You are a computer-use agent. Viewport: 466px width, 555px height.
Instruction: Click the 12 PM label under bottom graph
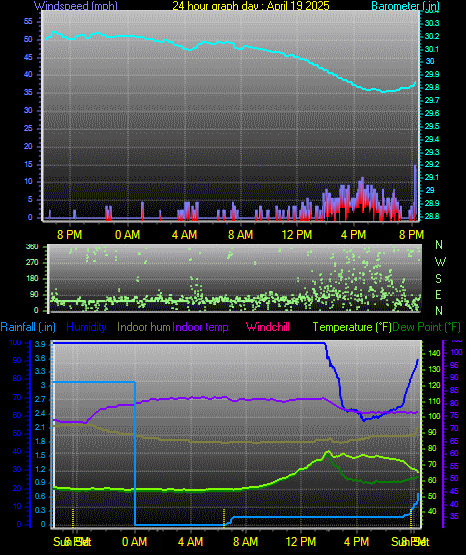301,542
